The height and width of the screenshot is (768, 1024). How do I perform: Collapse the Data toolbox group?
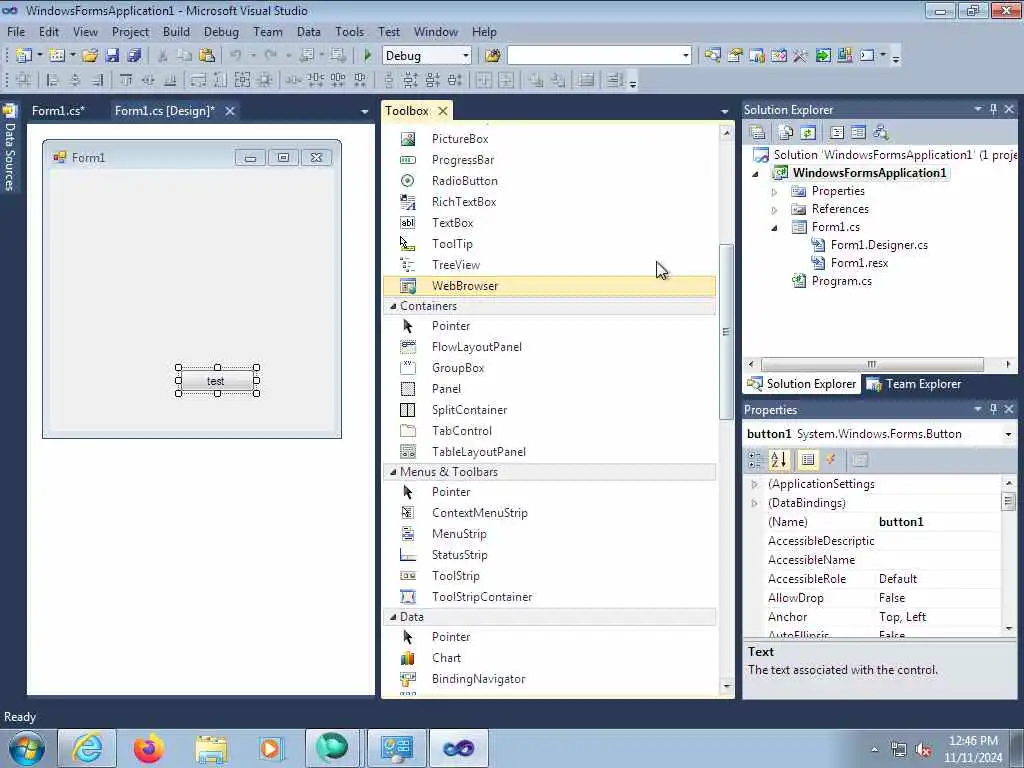[393, 616]
